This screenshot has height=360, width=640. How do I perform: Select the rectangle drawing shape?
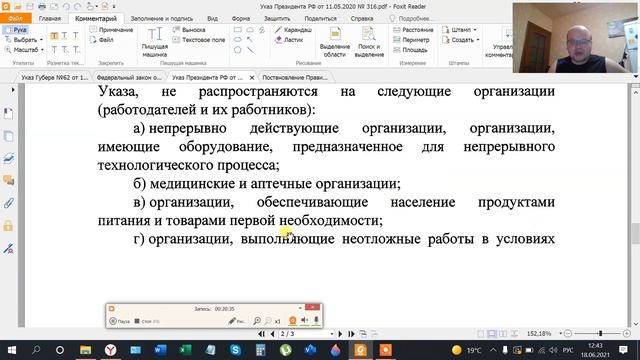238,30
